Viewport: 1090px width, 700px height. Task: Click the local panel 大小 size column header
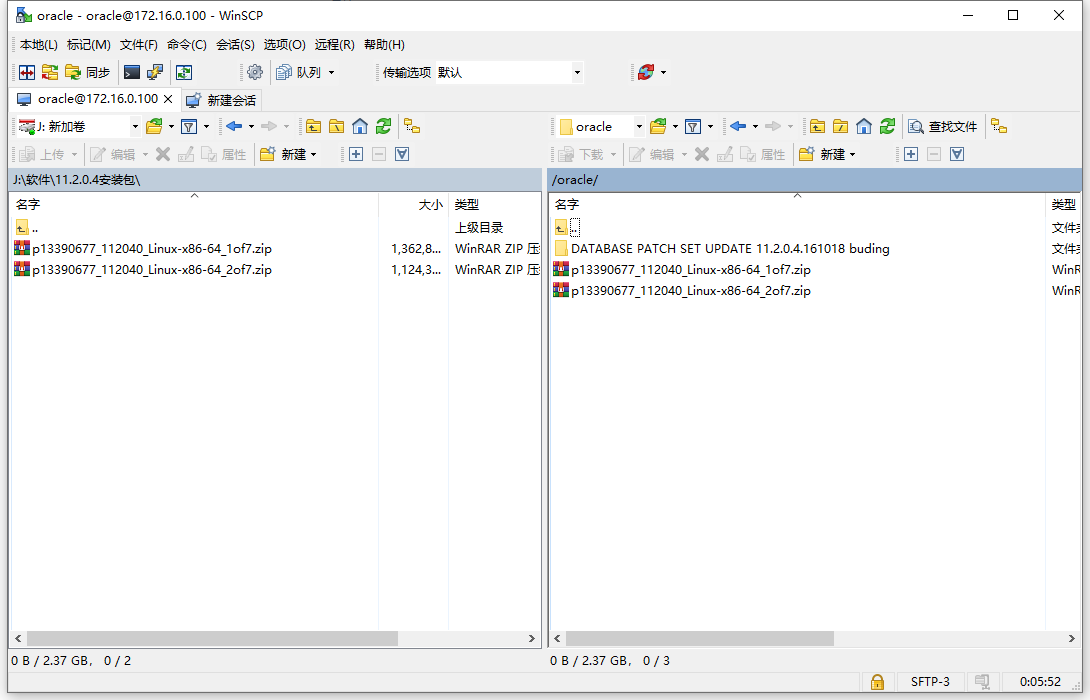(414, 205)
